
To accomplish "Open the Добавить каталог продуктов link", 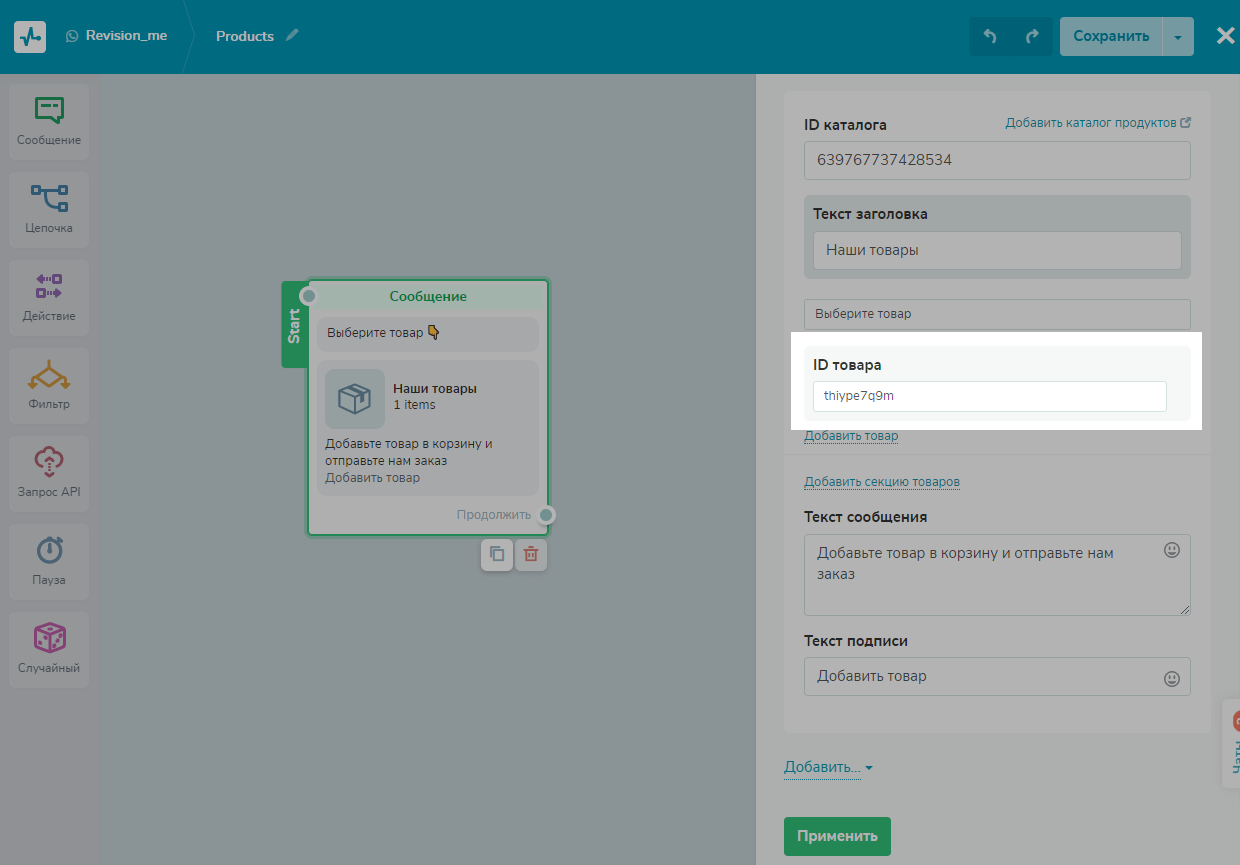I will 1097,123.
